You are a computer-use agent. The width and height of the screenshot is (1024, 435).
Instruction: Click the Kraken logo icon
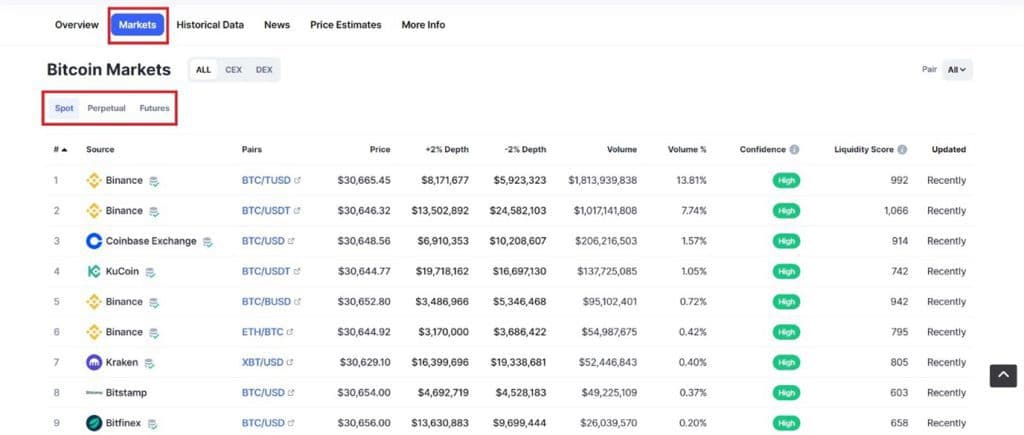[94, 362]
